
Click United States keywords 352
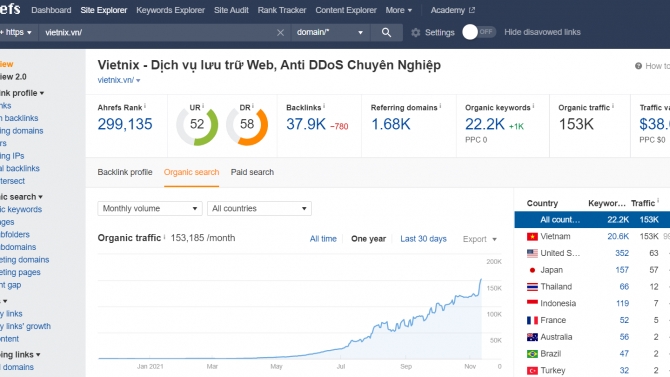[x=622, y=253]
